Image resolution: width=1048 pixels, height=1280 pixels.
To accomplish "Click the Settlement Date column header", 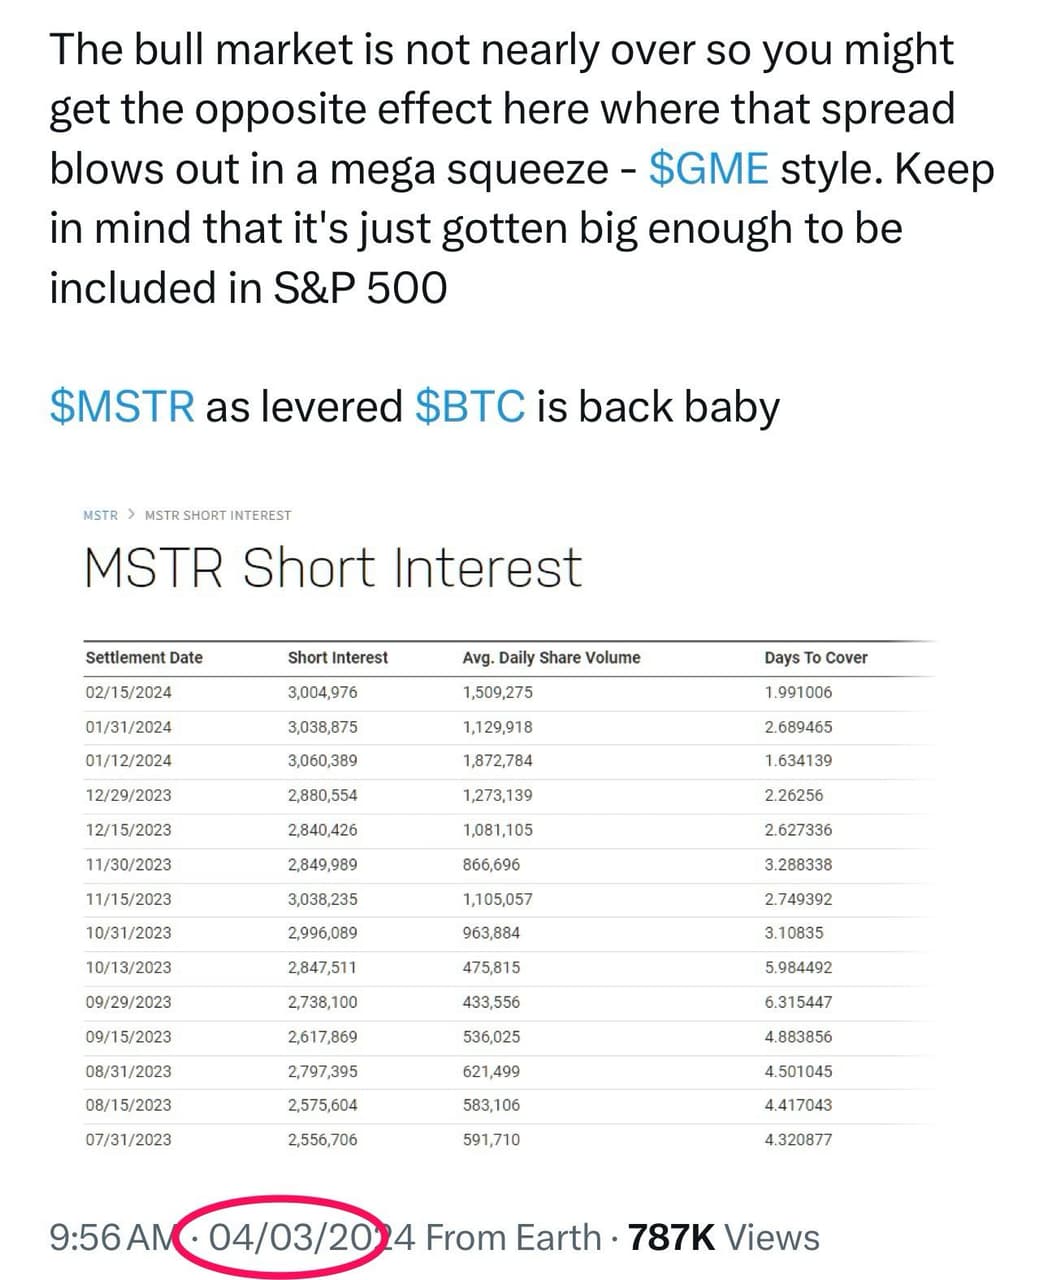I will point(144,658).
